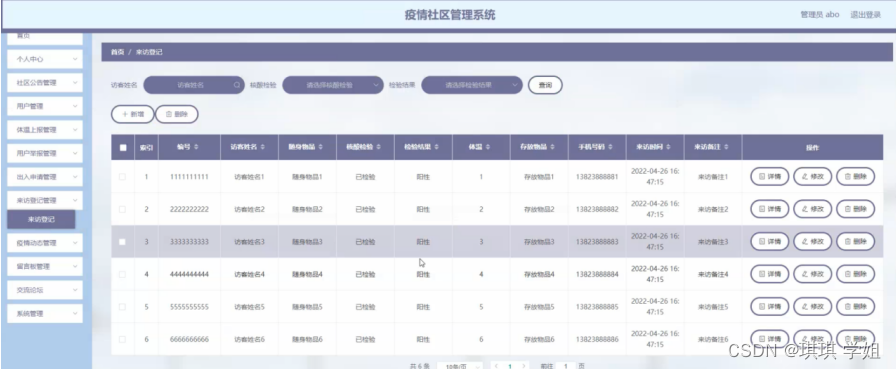This screenshot has height=369, width=896.
Task: Go to previous page arrow in pagination
Action: 497,366
